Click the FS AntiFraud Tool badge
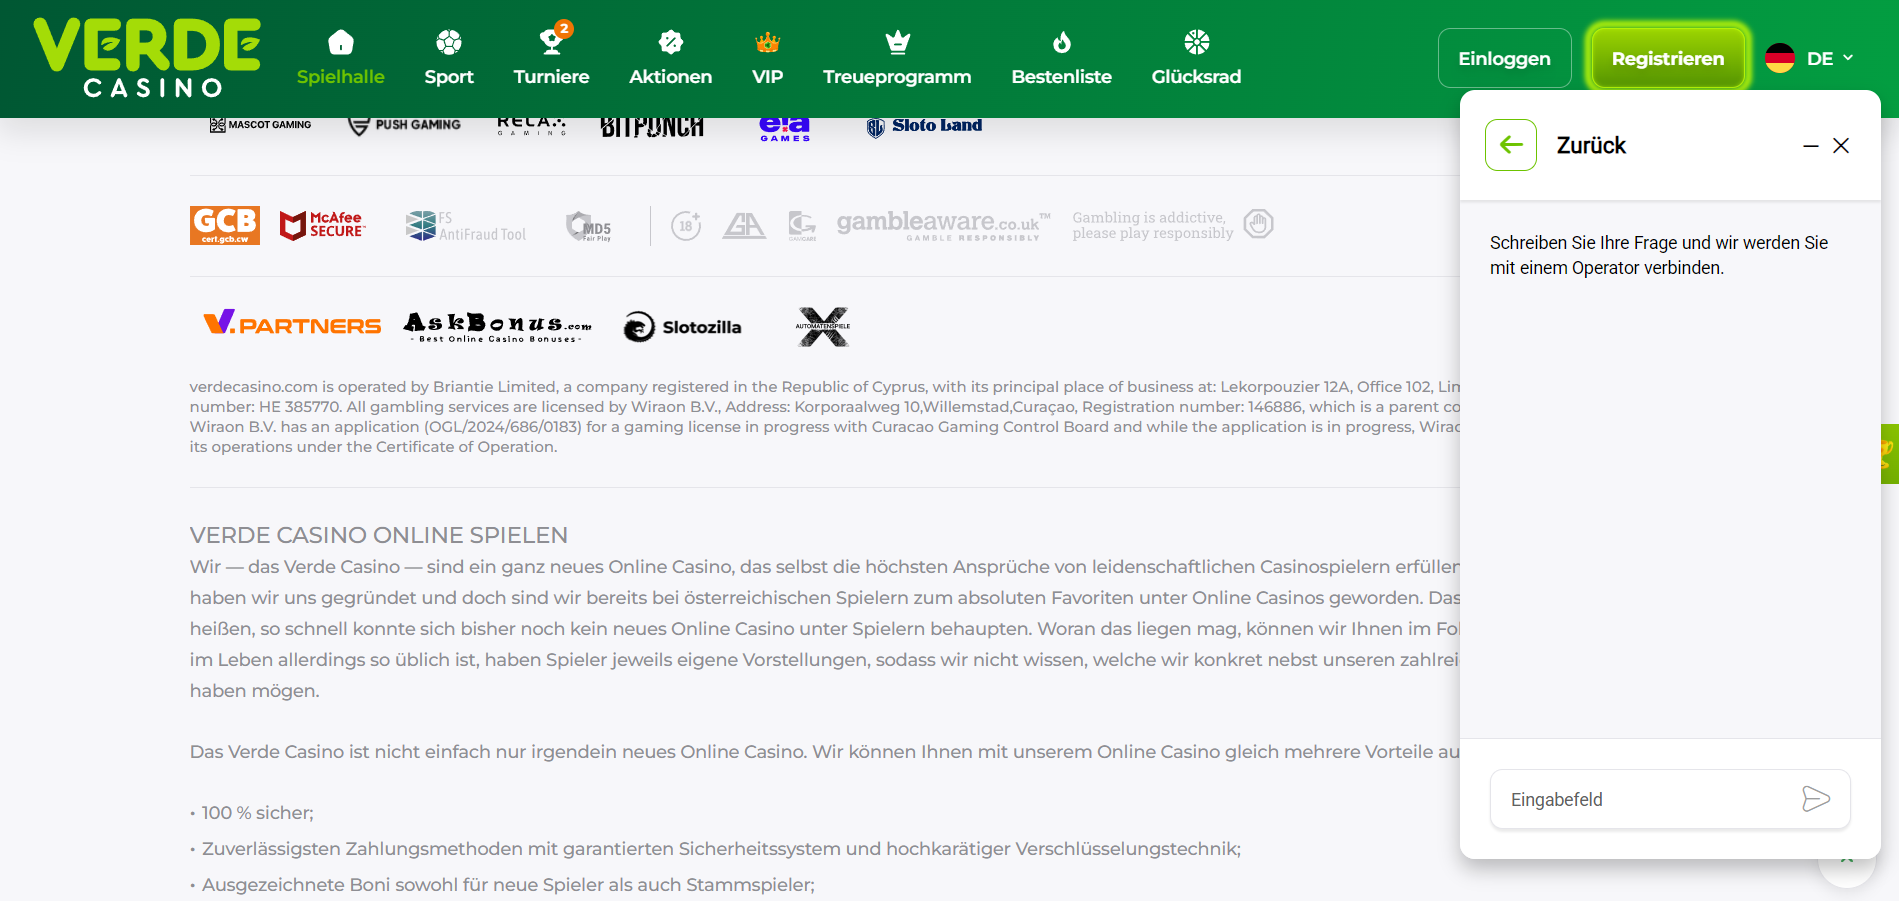 (466, 226)
